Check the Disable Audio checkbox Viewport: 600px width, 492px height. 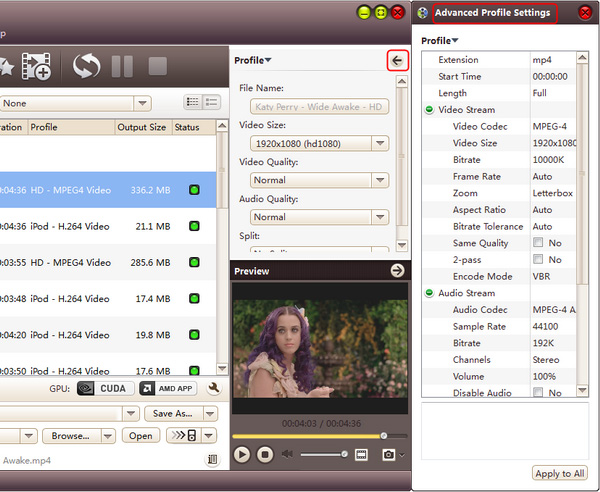(538, 393)
